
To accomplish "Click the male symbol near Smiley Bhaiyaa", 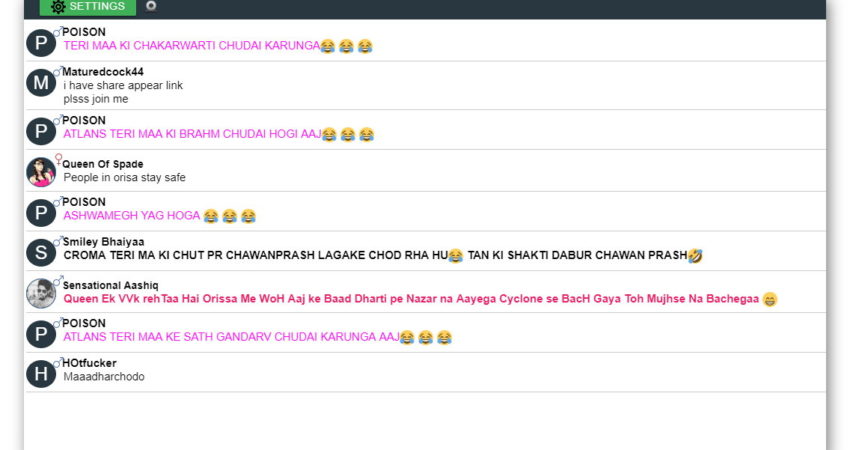I will (57, 241).
